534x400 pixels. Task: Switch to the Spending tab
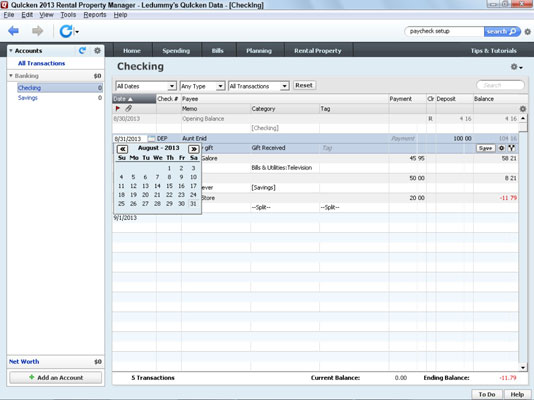point(176,51)
